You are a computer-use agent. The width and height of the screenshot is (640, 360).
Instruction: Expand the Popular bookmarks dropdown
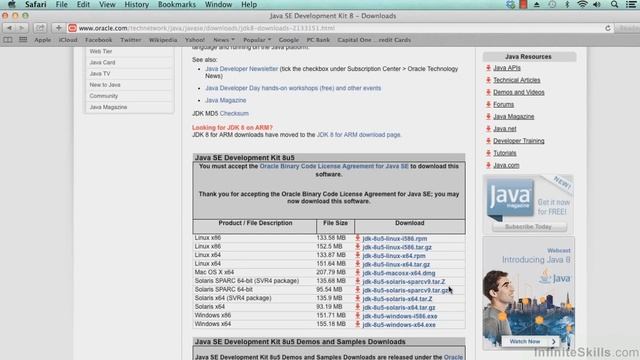(x=257, y=40)
